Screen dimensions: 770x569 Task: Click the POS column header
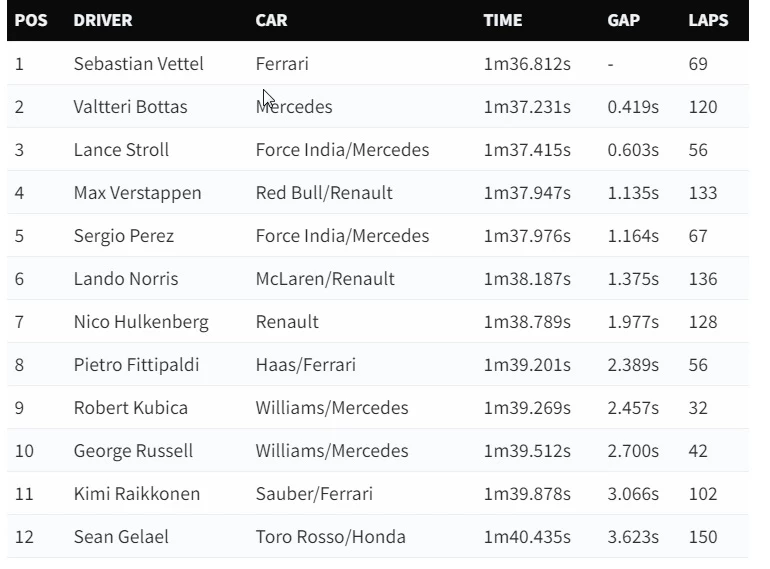pyautogui.click(x=31, y=20)
